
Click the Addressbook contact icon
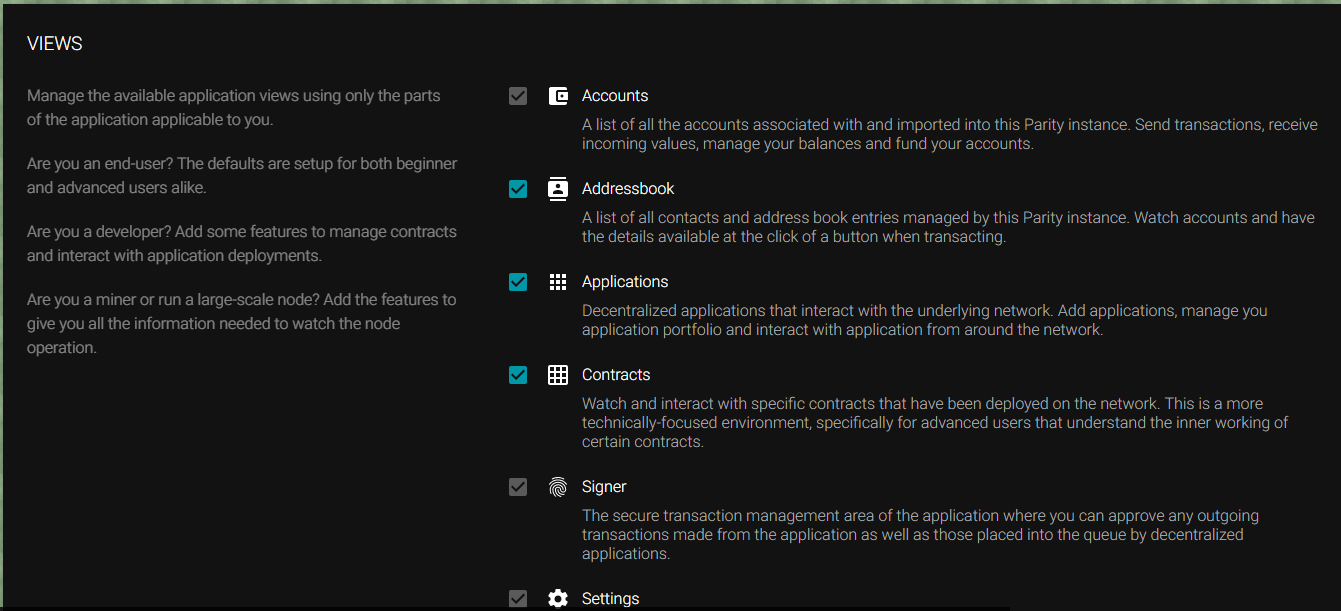[558, 189]
